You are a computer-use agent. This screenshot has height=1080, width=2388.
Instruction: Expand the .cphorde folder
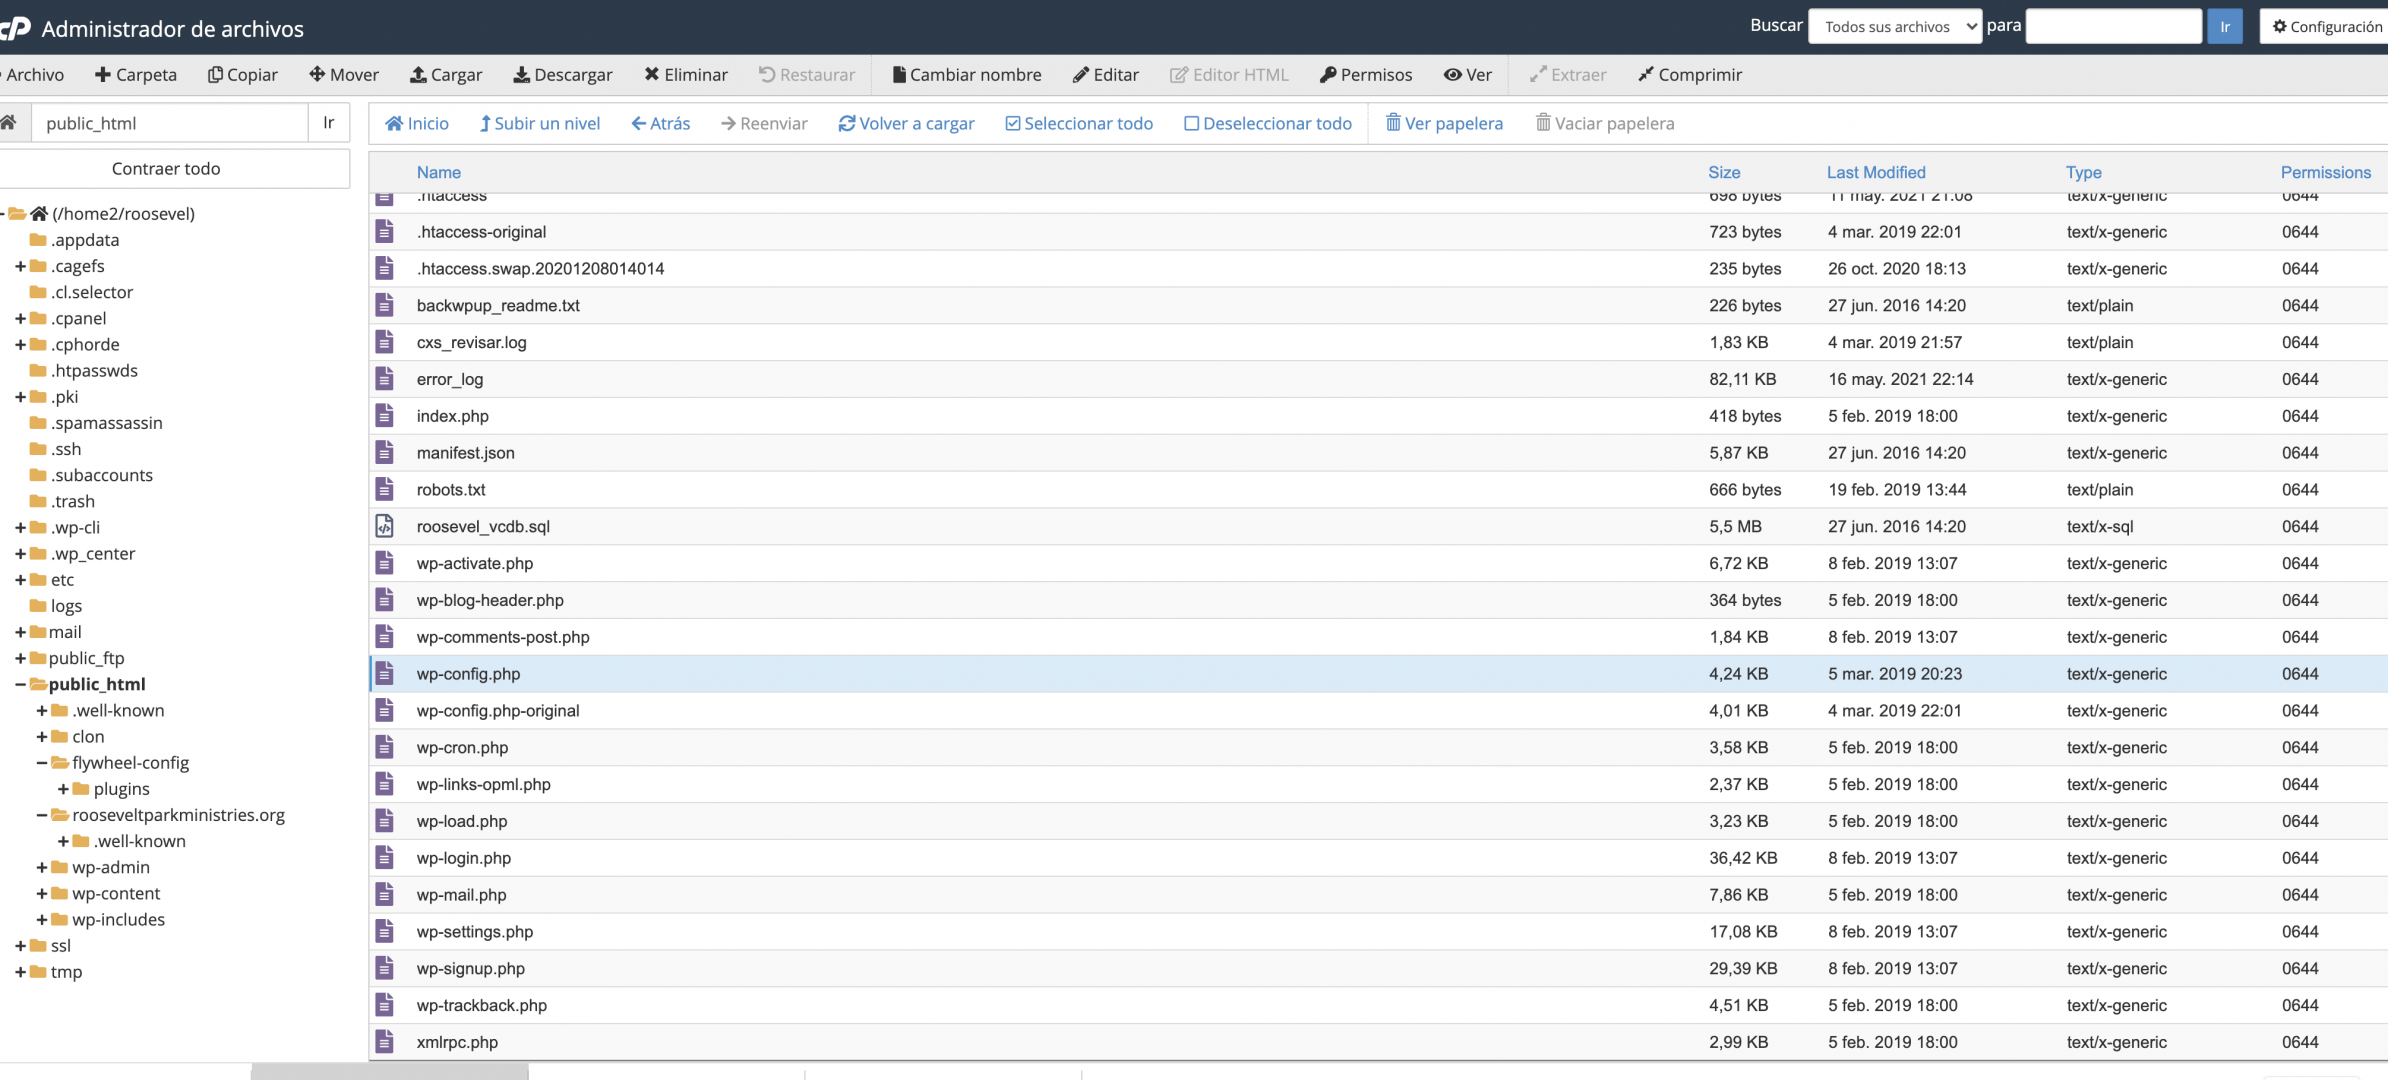point(20,344)
